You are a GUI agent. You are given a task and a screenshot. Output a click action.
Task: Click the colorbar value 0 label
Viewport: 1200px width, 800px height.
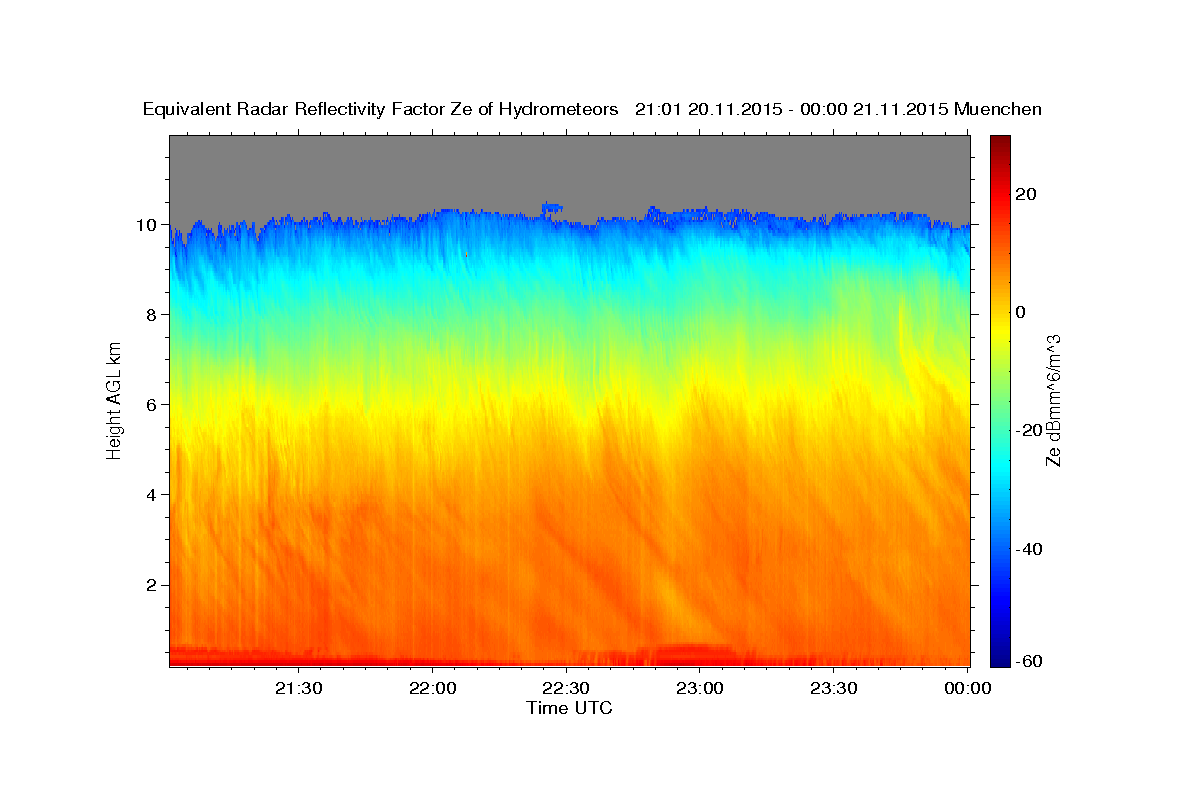click(1021, 312)
